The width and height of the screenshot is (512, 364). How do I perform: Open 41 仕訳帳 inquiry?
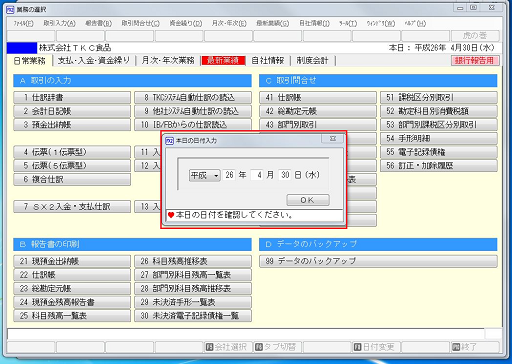pos(318,98)
